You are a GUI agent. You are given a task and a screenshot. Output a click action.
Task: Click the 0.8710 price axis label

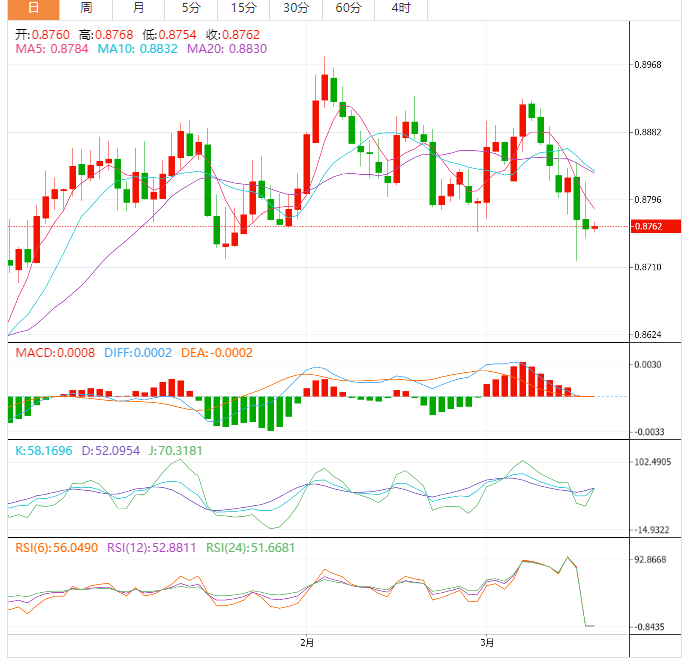(x=648, y=267)
